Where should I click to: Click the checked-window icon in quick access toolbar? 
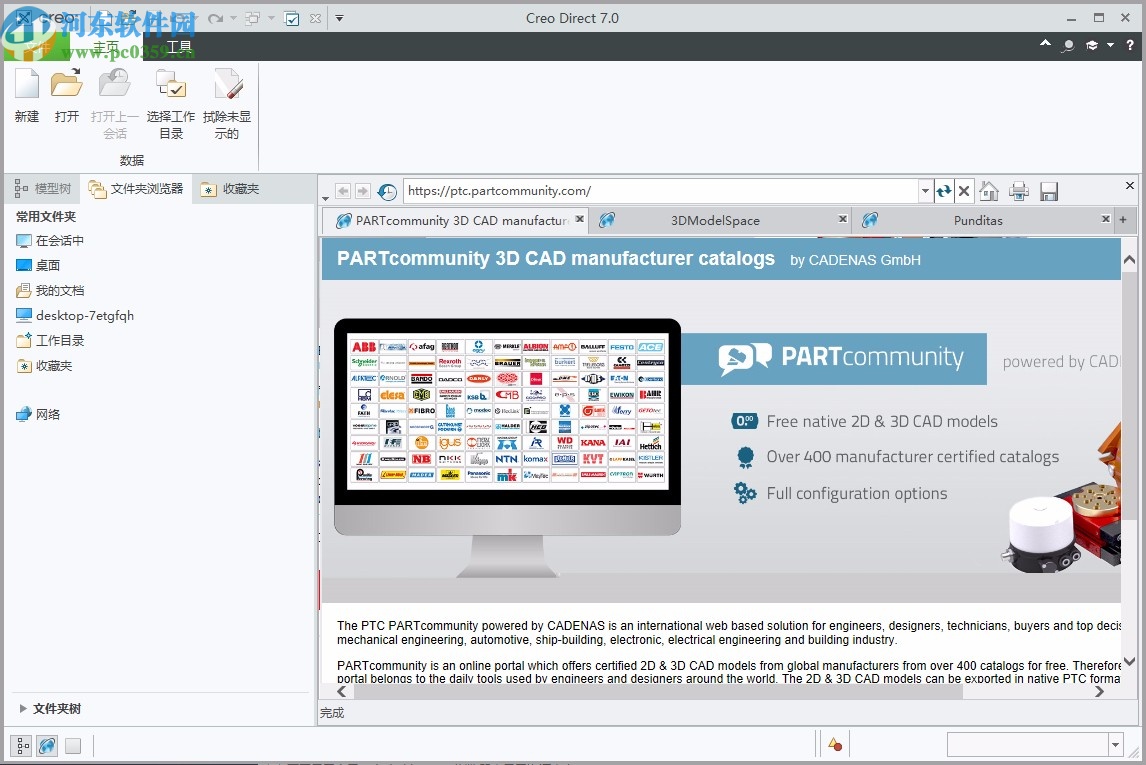tap(292, 19)
